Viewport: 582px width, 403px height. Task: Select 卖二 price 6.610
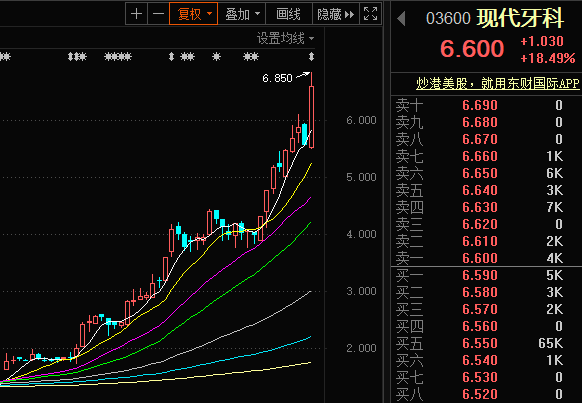coord(480,241)
